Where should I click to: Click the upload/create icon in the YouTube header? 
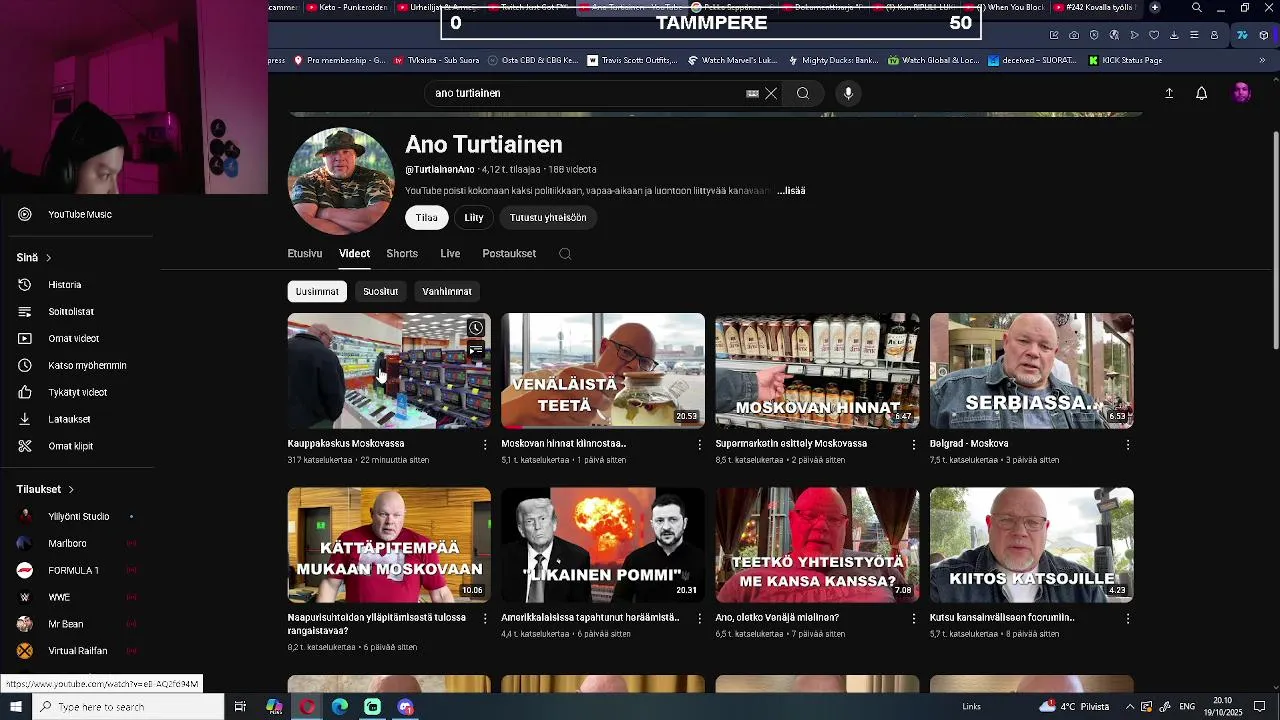(1169, 93)
